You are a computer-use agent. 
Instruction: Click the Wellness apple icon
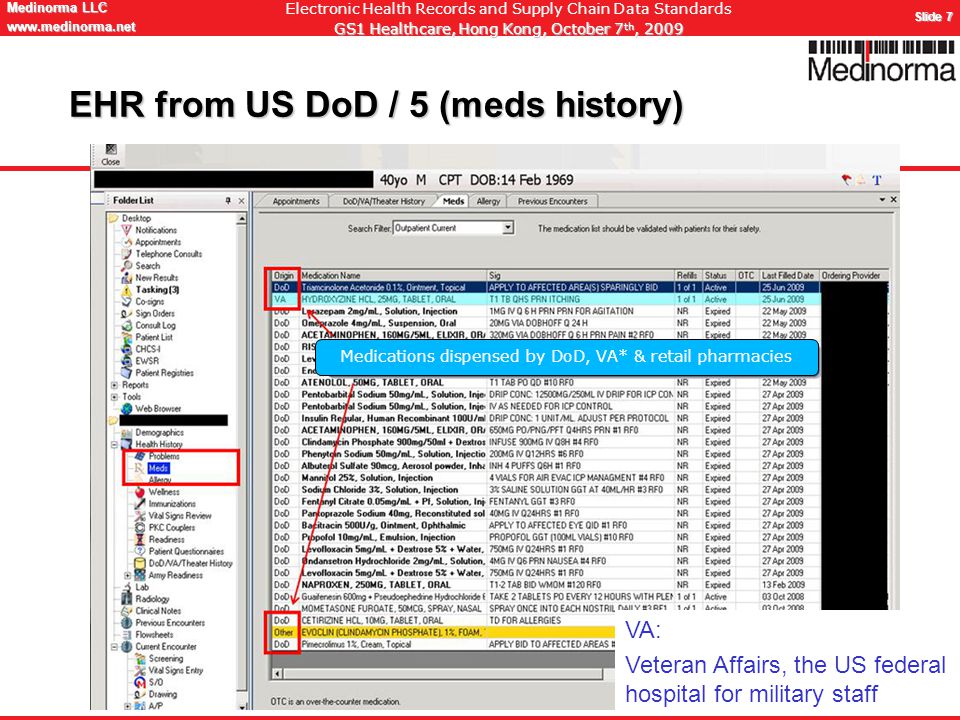[140, 492]
